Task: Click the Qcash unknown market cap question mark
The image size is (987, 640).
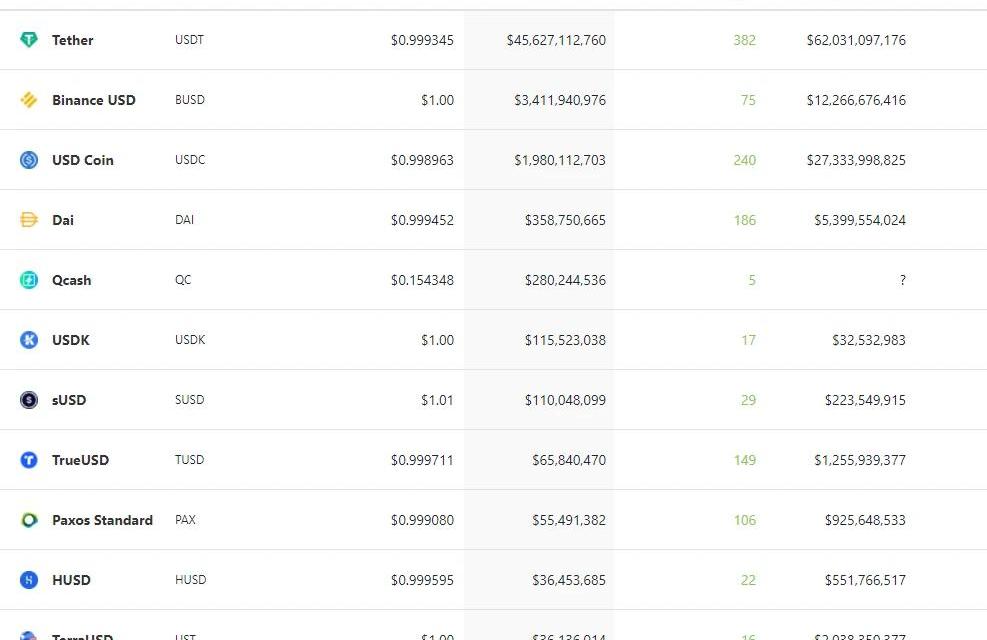Action: click(x=903, y=280)
